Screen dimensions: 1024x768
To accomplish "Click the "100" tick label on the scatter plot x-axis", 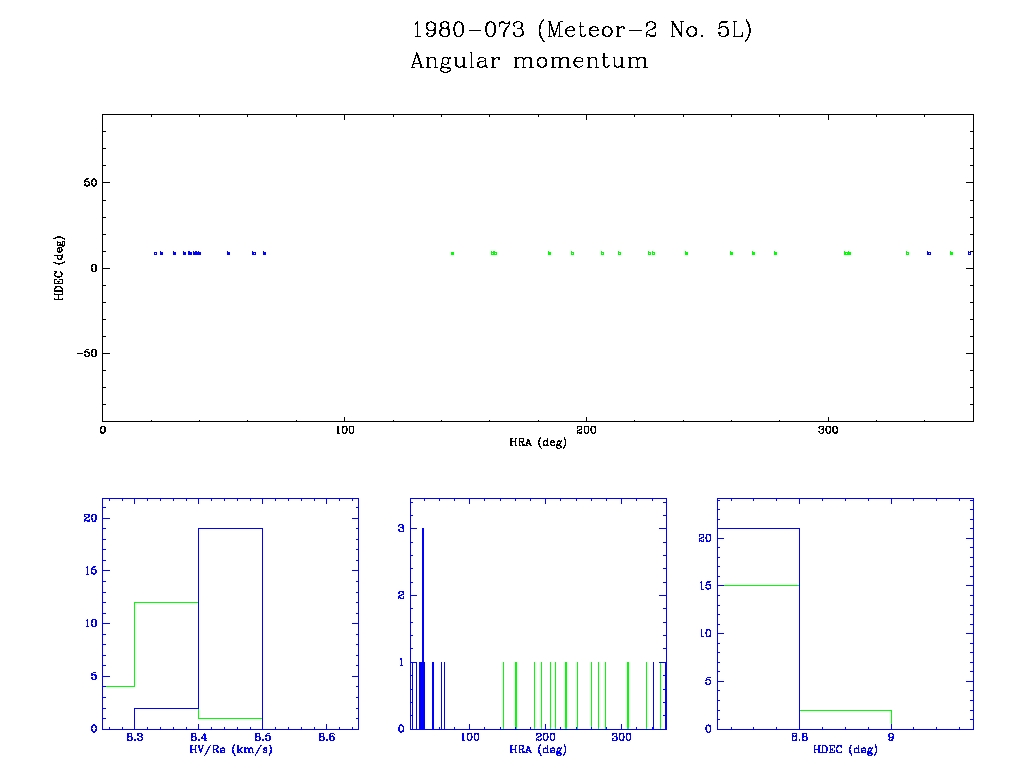I will coord(344,430).
